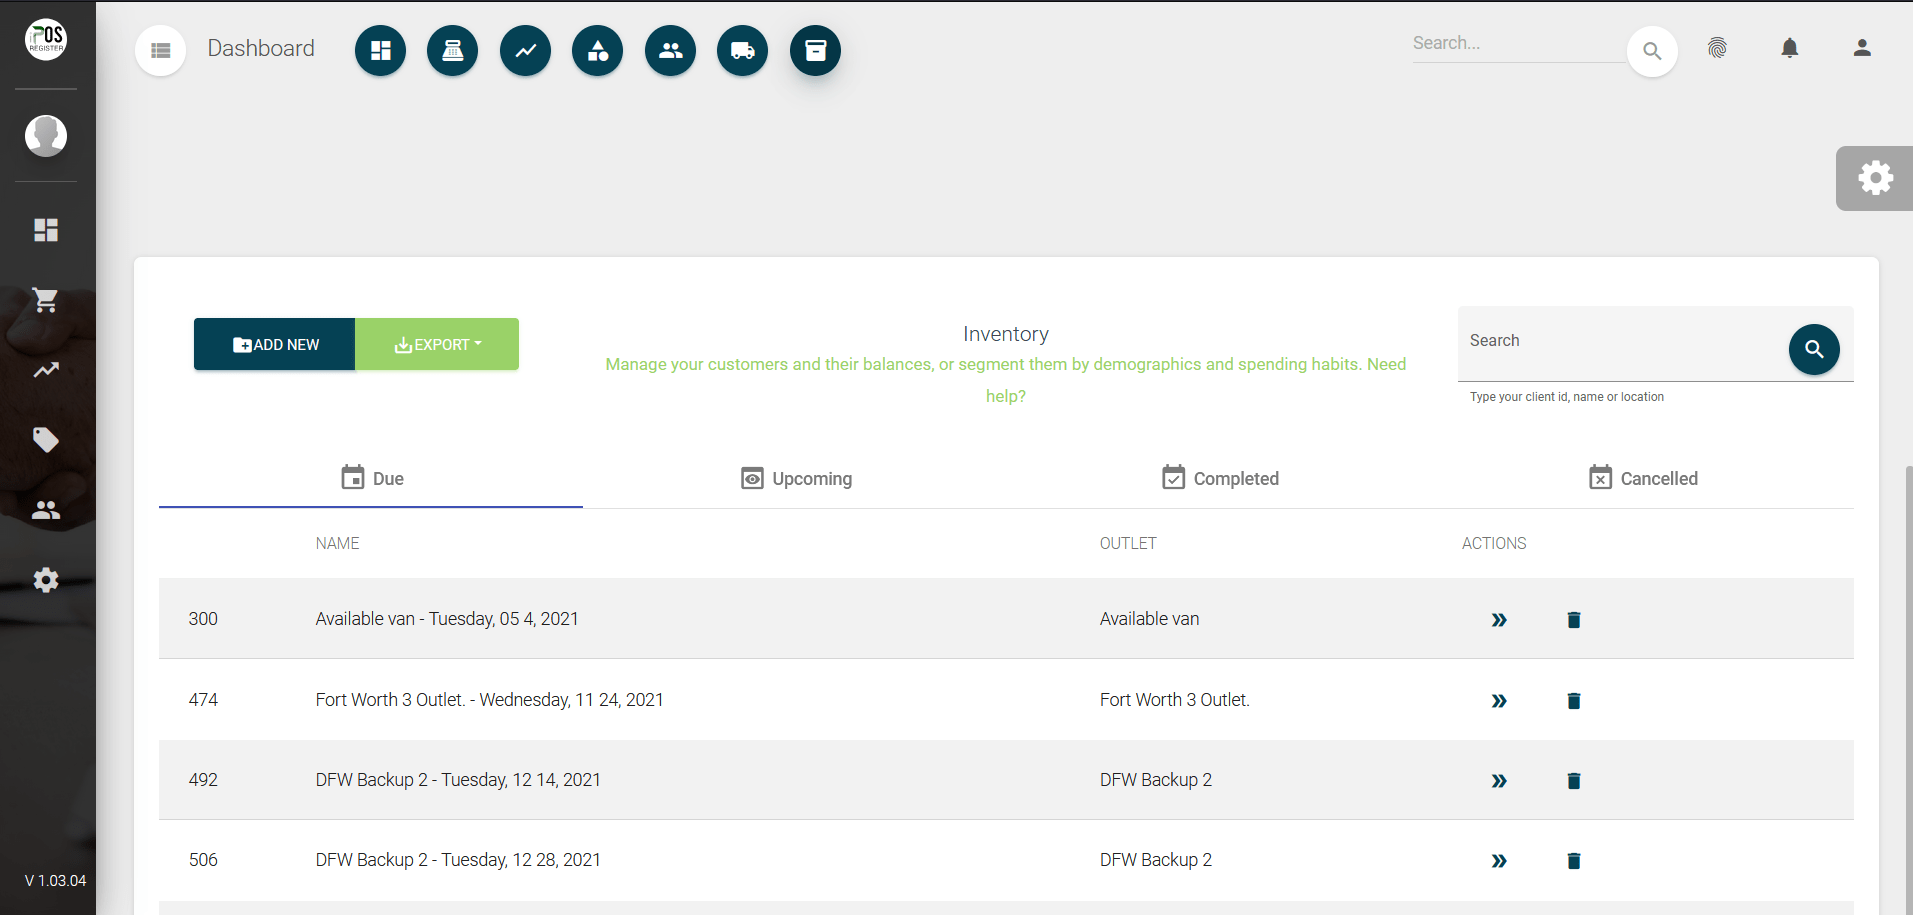The height and width of the screenshot is (915, 1913).
Task: Expand DFW Backup 2 row 492 arrows
Action: point(1498,781)
